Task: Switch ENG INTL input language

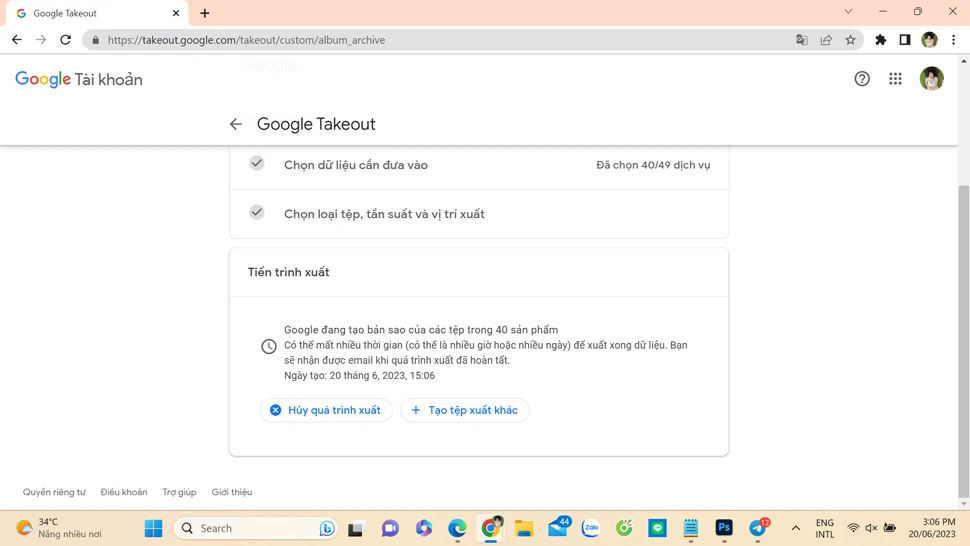Action: [x=825, y=528]
